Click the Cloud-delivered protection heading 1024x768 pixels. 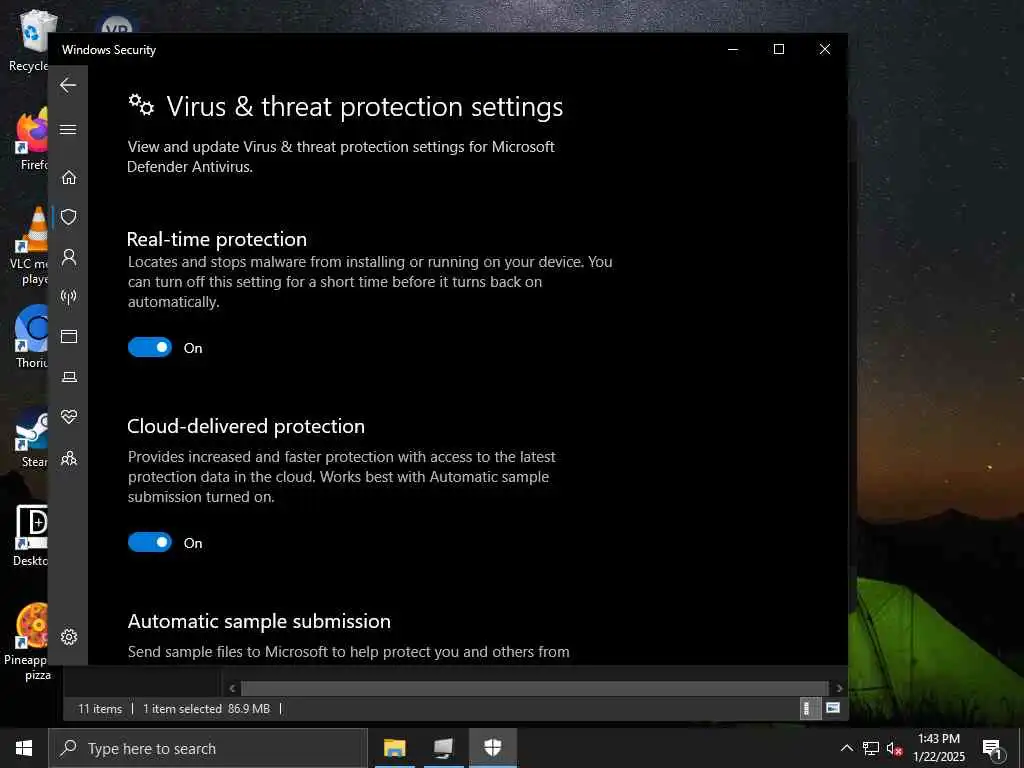click(x=246, y=426)
